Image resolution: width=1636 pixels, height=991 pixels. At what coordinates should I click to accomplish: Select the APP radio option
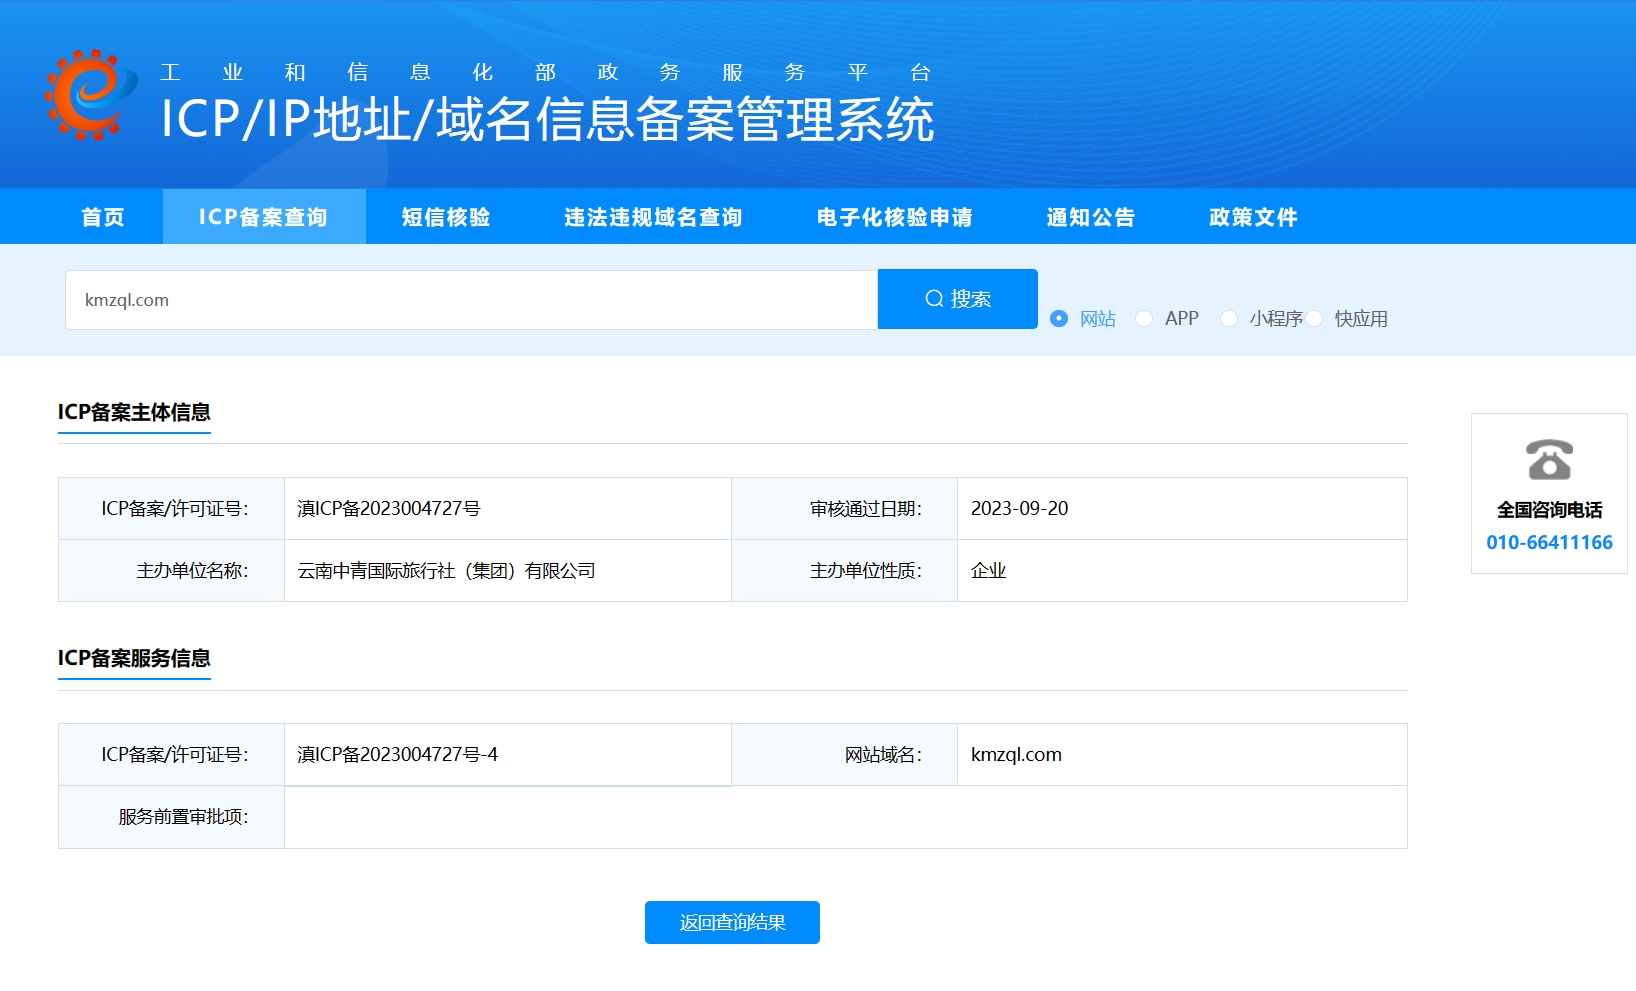(x=1144, y=318)
